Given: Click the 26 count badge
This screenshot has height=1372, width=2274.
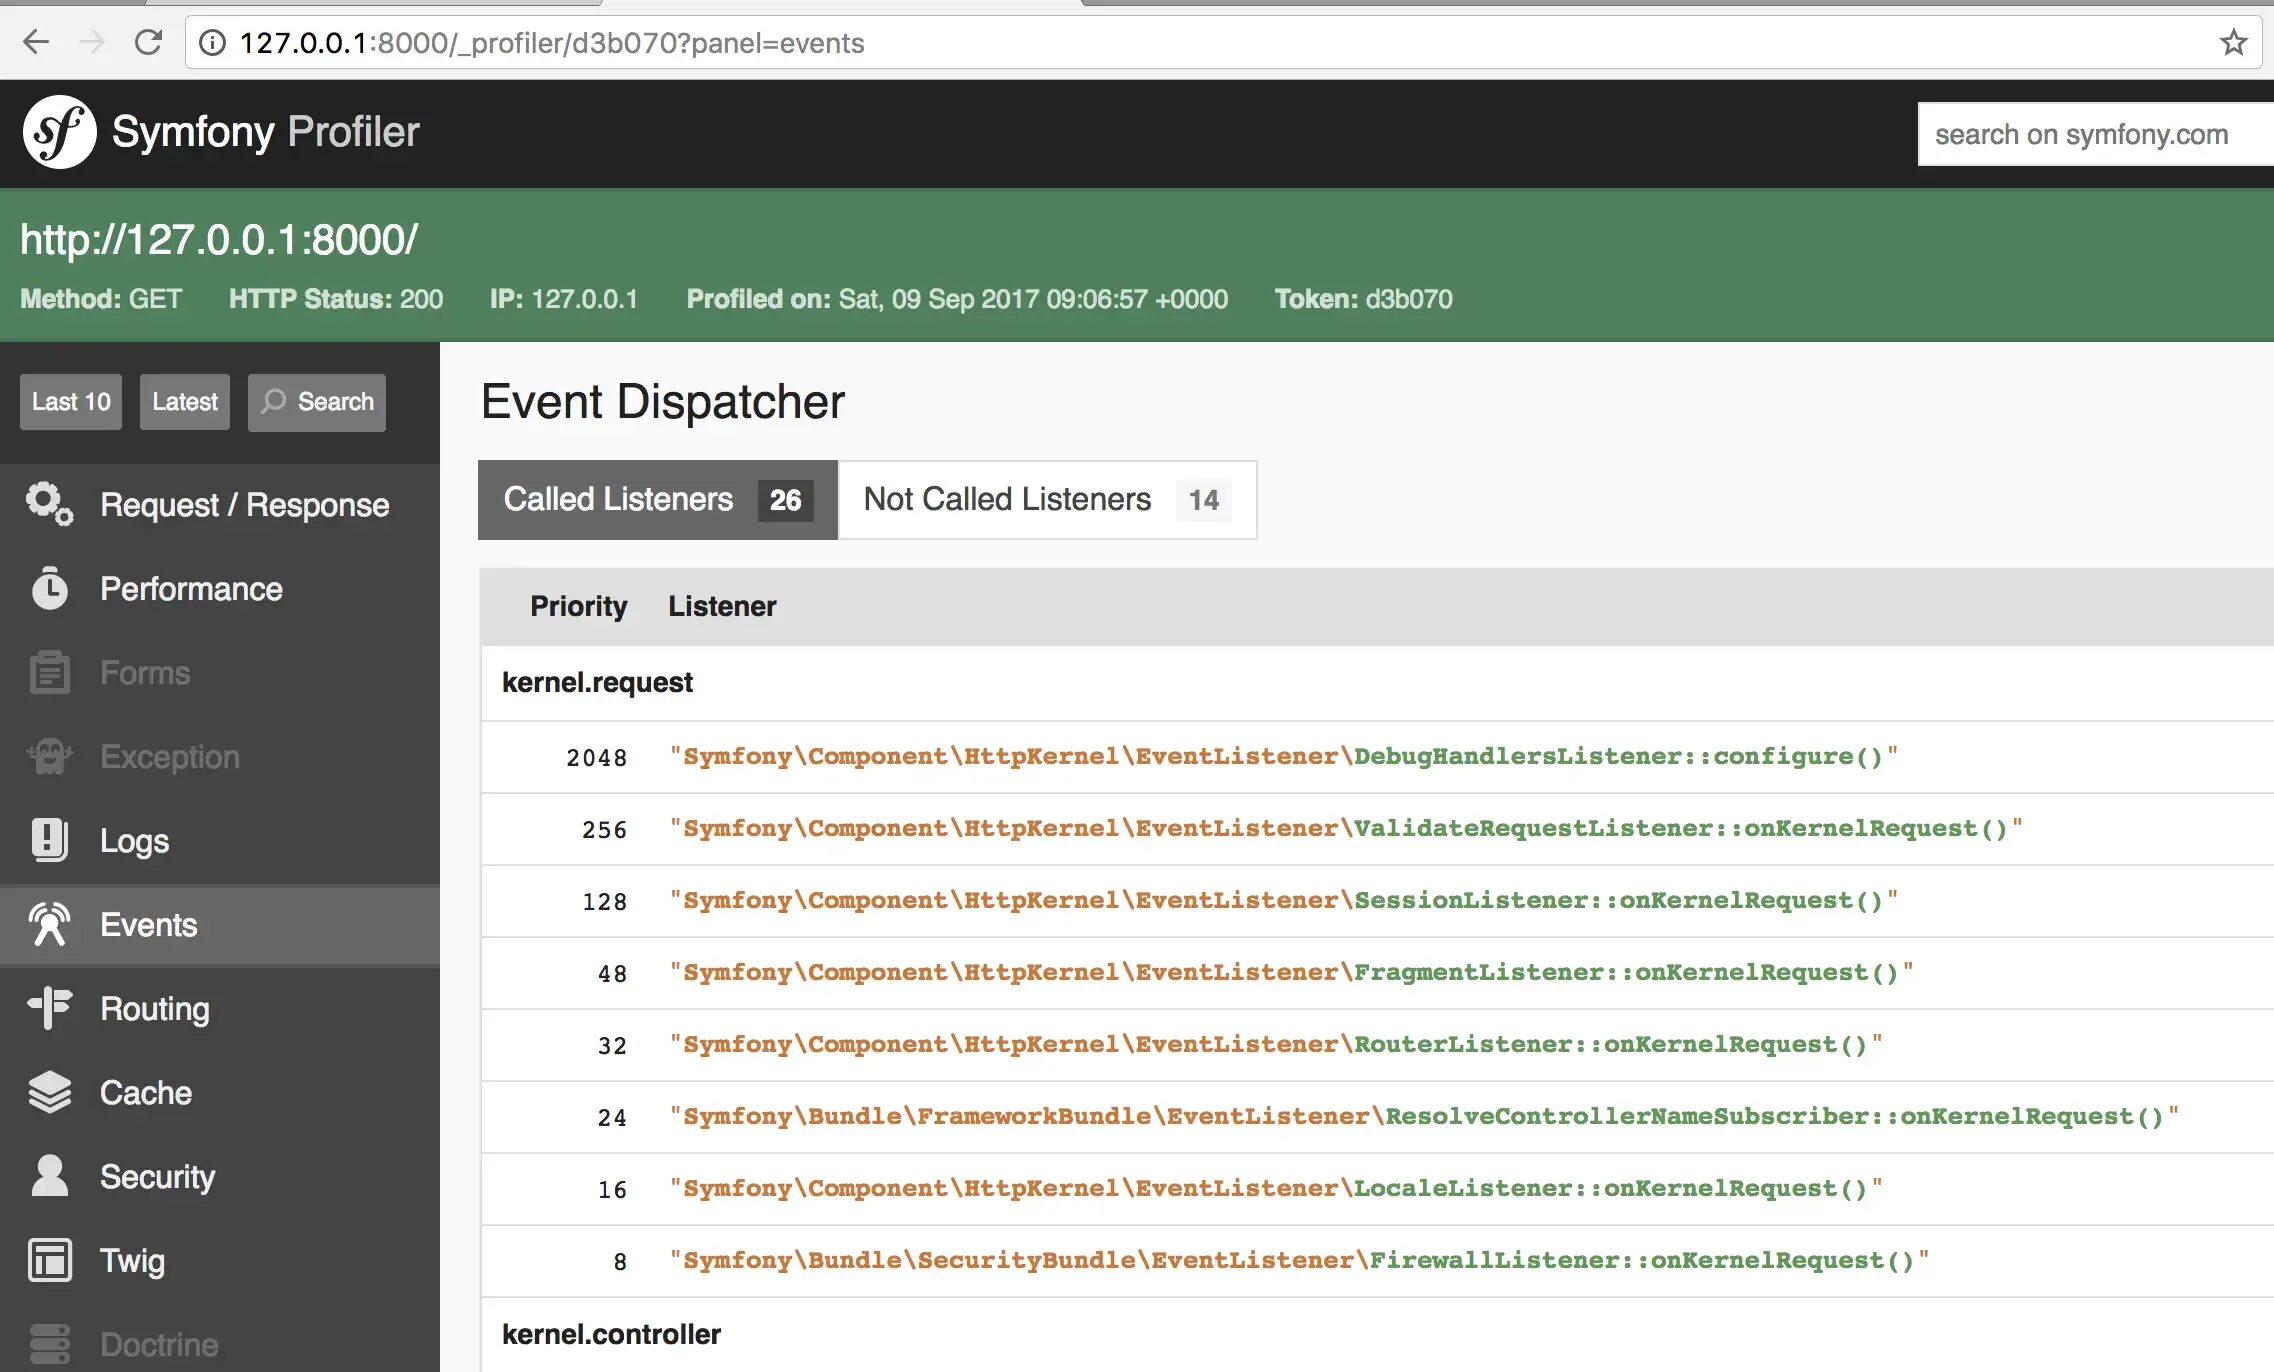Looking at the screenshot, I should (x=785, y=500).
